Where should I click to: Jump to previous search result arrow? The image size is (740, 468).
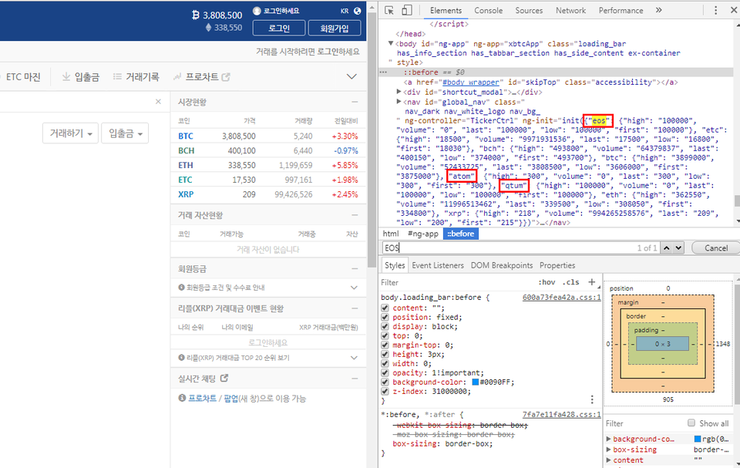666,248
